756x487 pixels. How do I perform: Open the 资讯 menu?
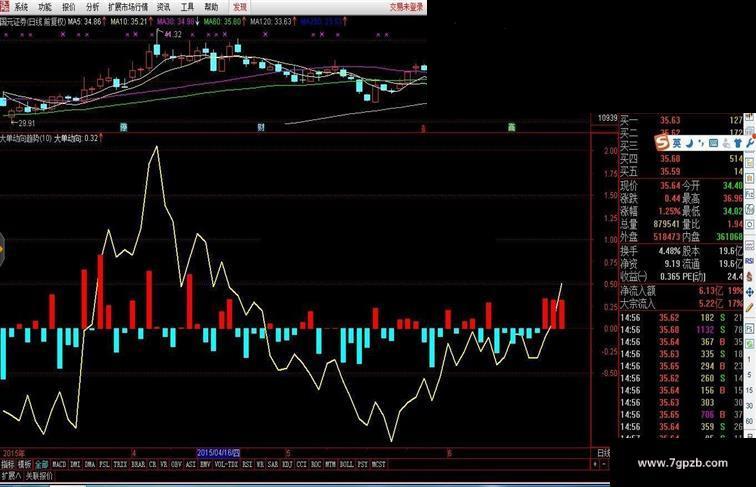pos(163,7)
